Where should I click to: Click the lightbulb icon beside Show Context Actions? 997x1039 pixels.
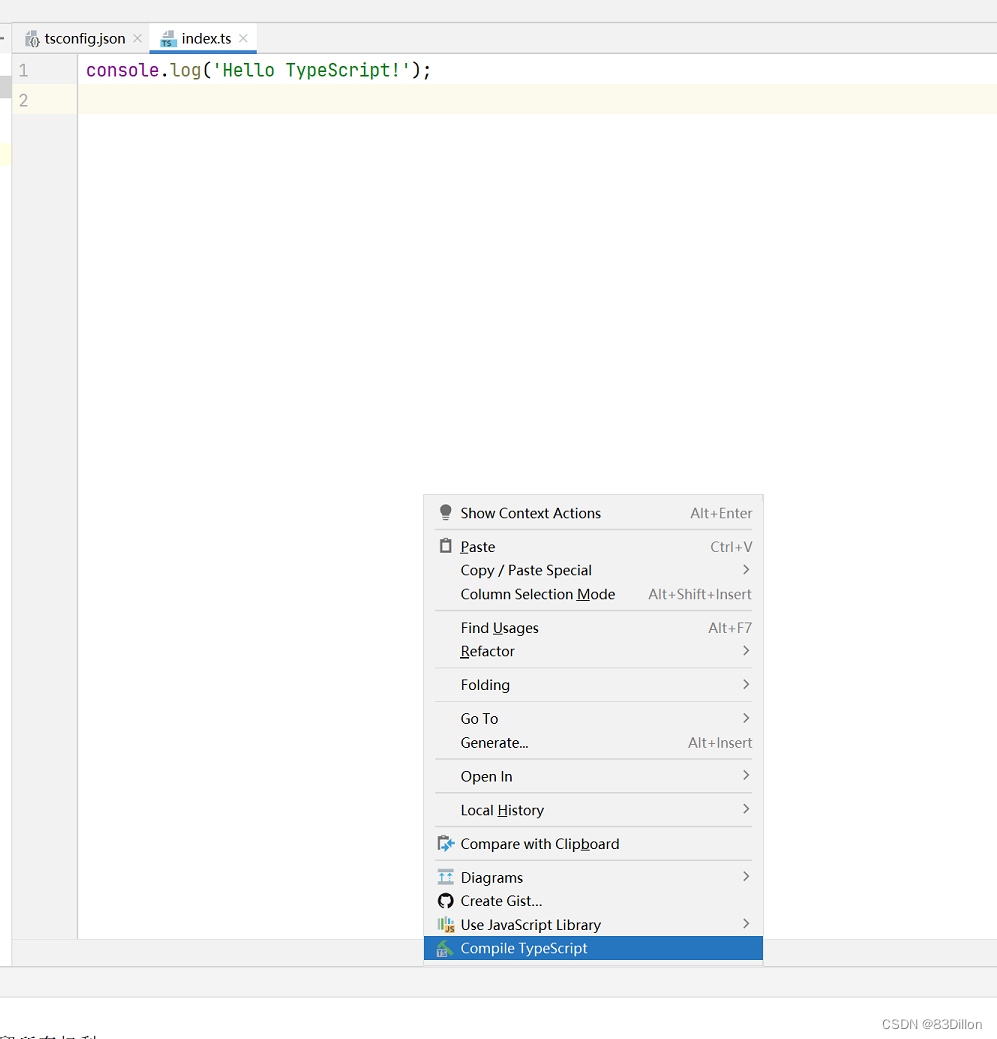(445, 512)
